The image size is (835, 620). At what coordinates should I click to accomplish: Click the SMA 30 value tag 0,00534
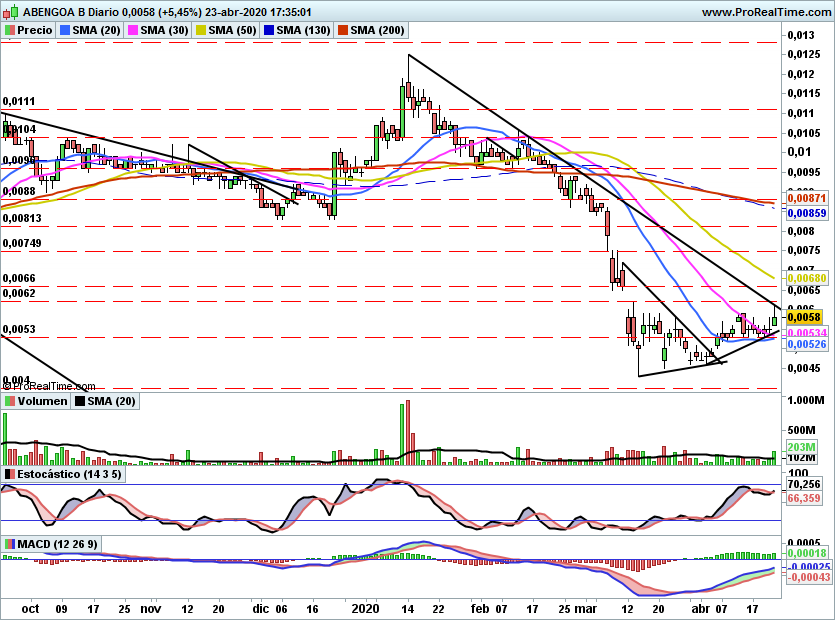(807, 333)
